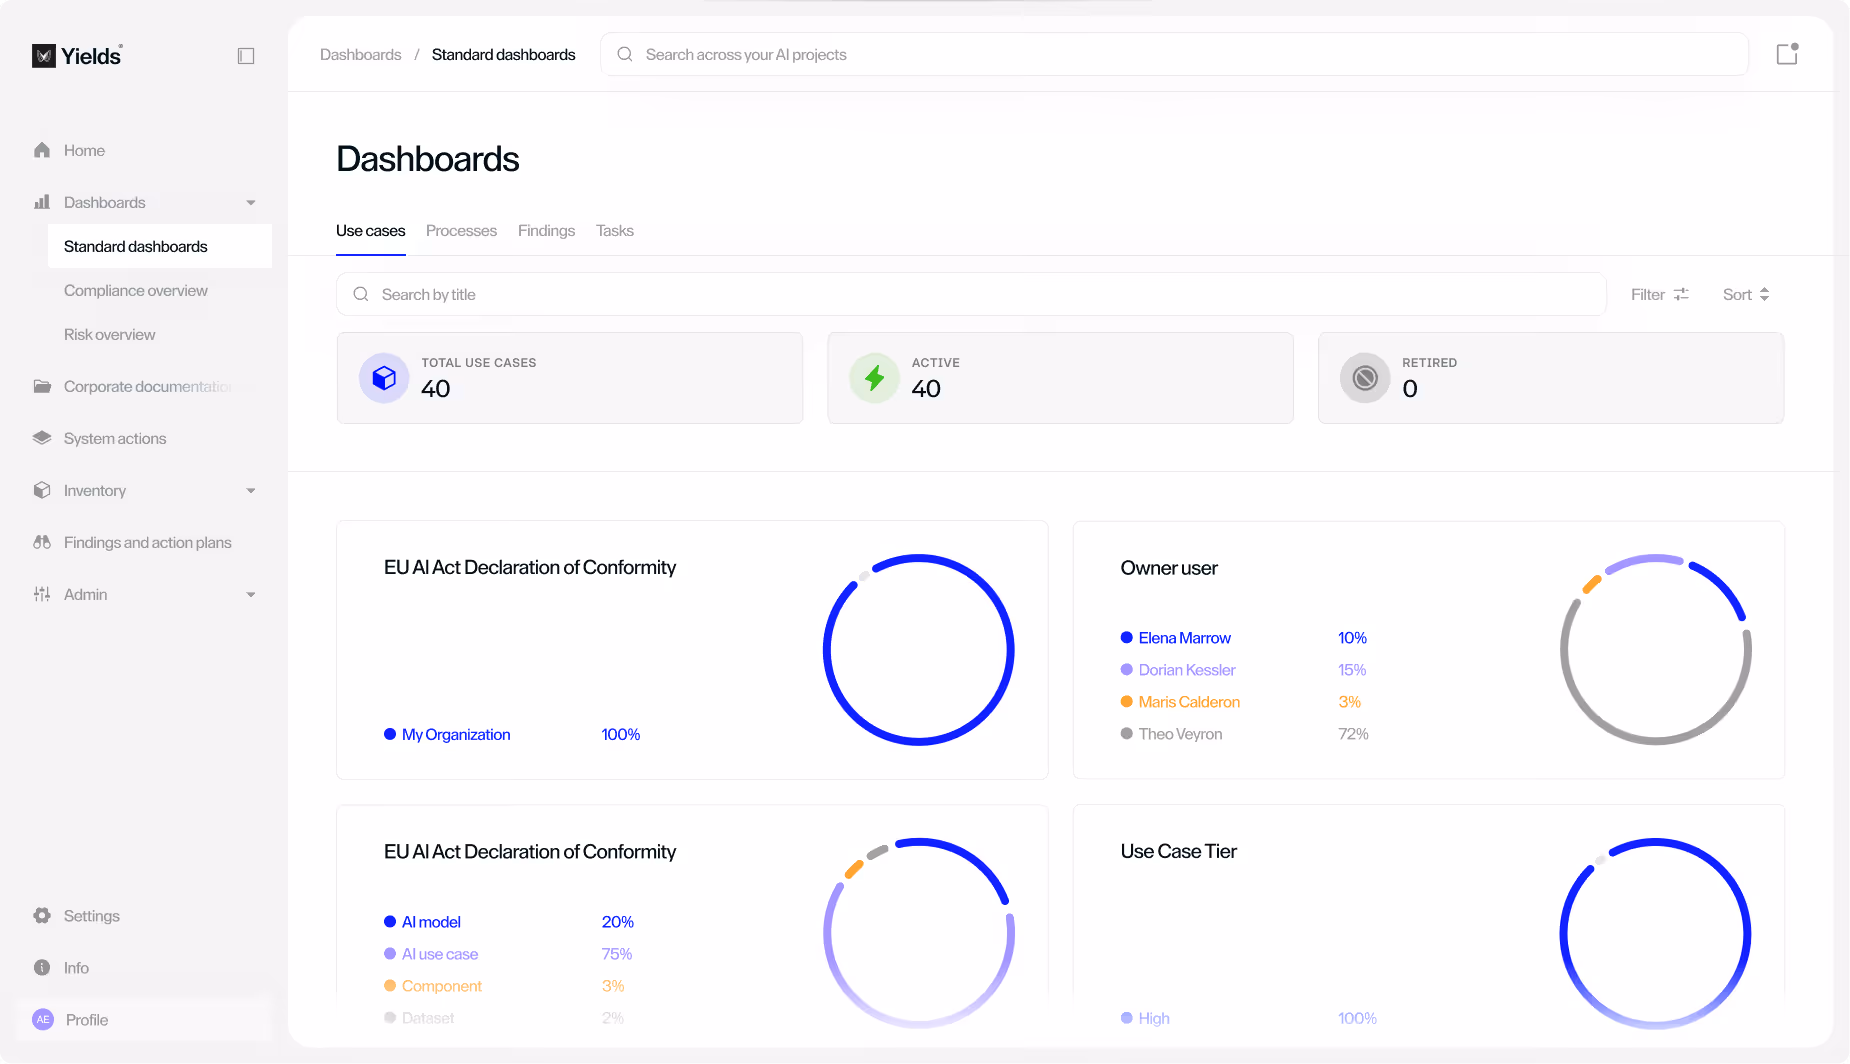Click the Dashboards breadcrumb link
Screen dimensions: 1850x1064
(360, 54)
